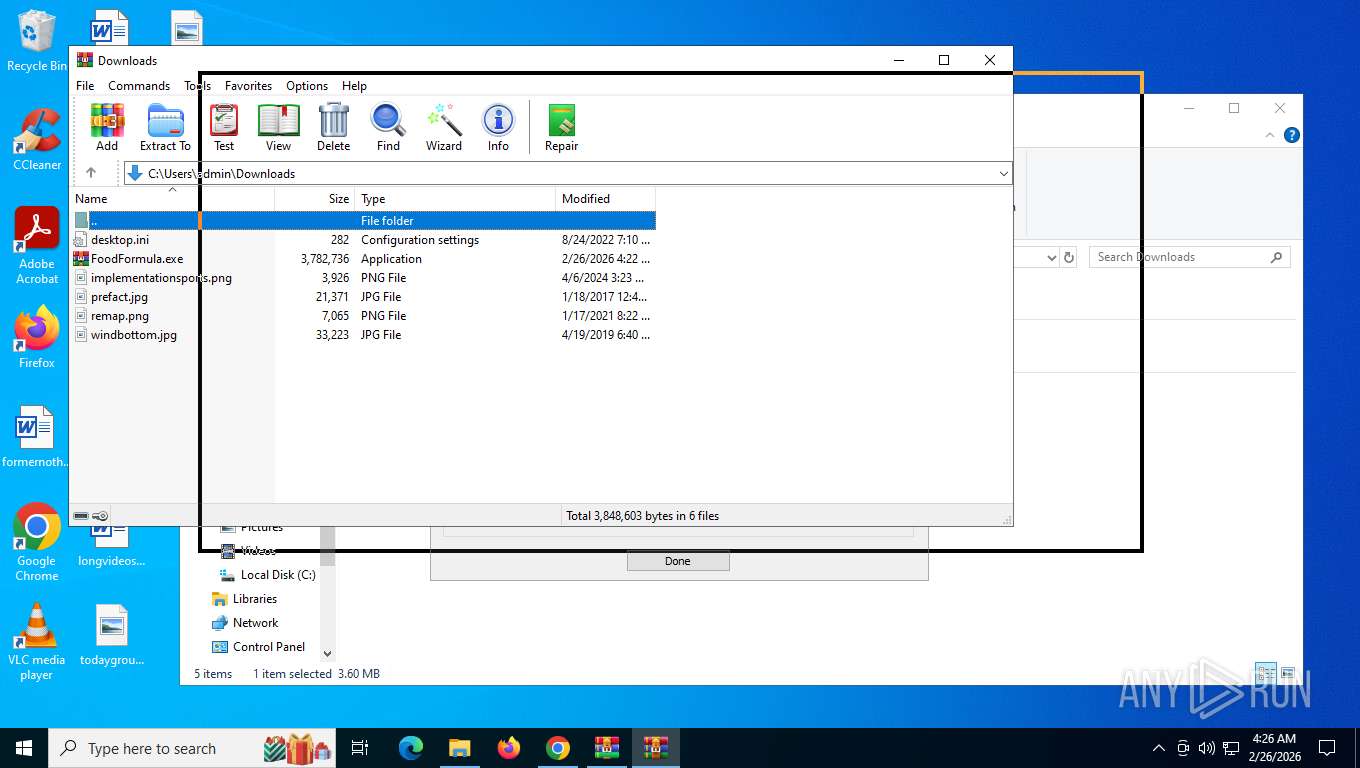
Task: Open Microsoft Edge from taskbar
Action: (x=411, y=748)
